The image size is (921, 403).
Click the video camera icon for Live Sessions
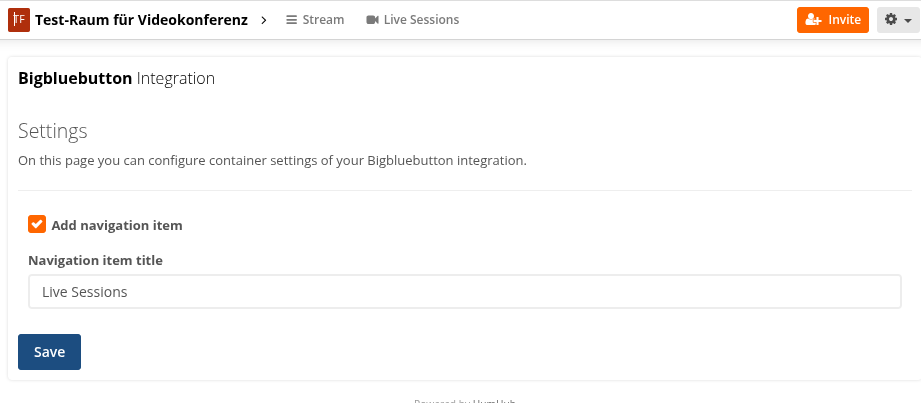[x=372, y=20]
